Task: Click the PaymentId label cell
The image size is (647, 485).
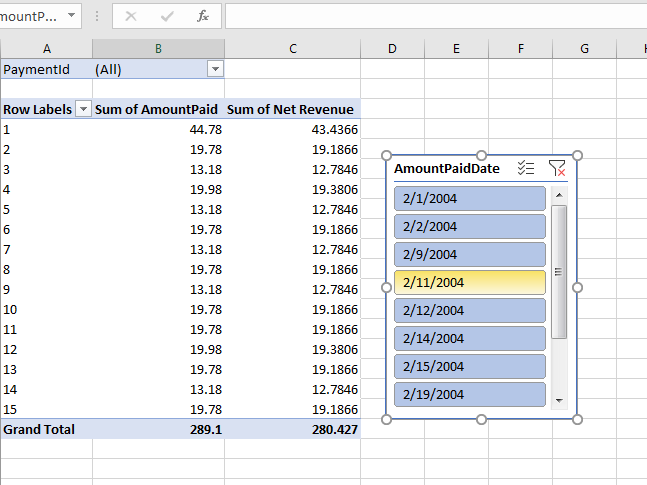Action: tap(47, 69)
